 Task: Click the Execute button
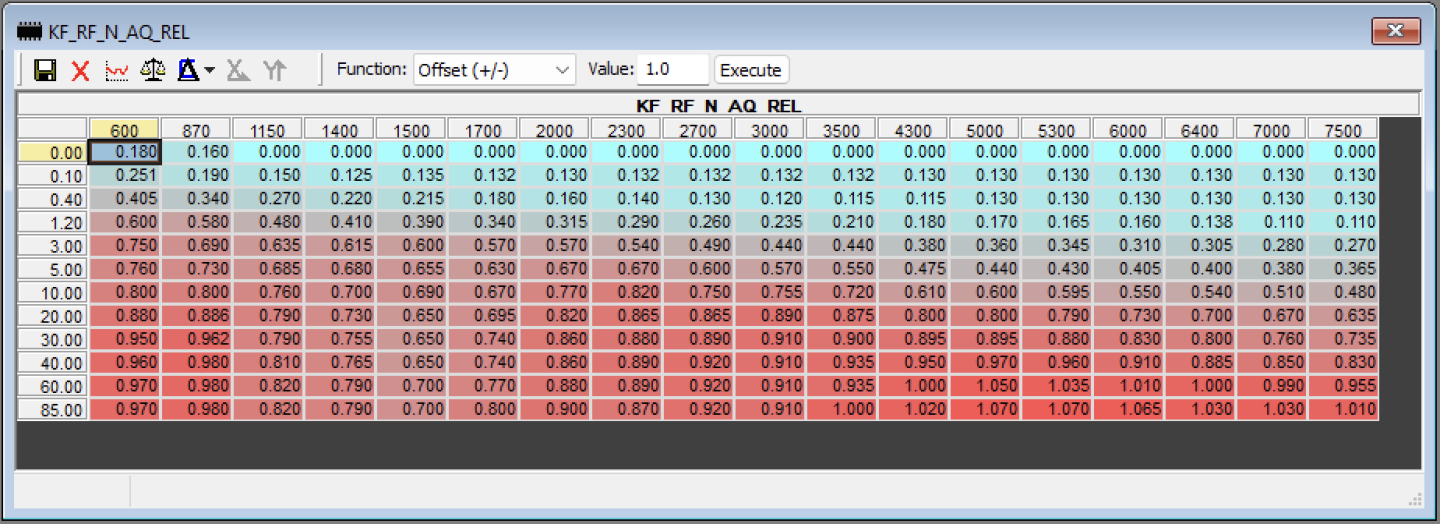click(751, 70)
